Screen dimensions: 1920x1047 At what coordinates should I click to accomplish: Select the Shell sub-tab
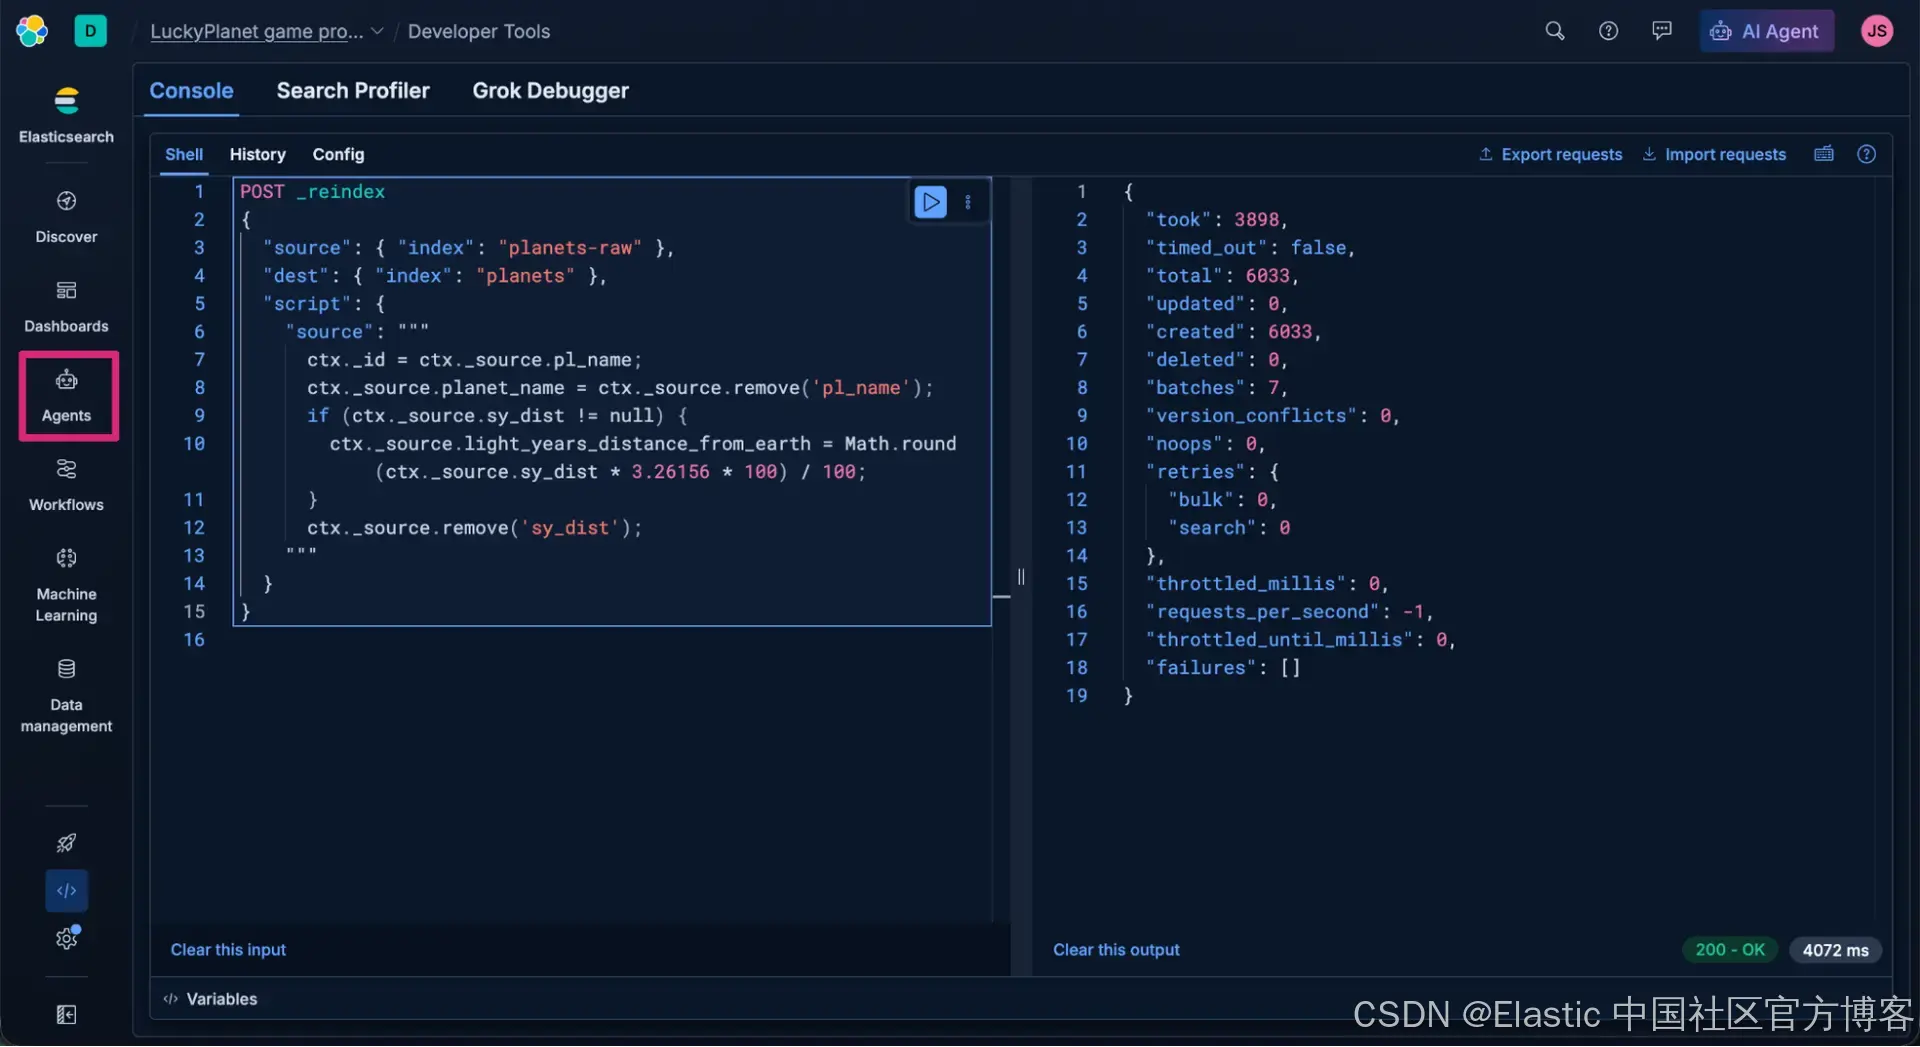click(x=184, y=155)
